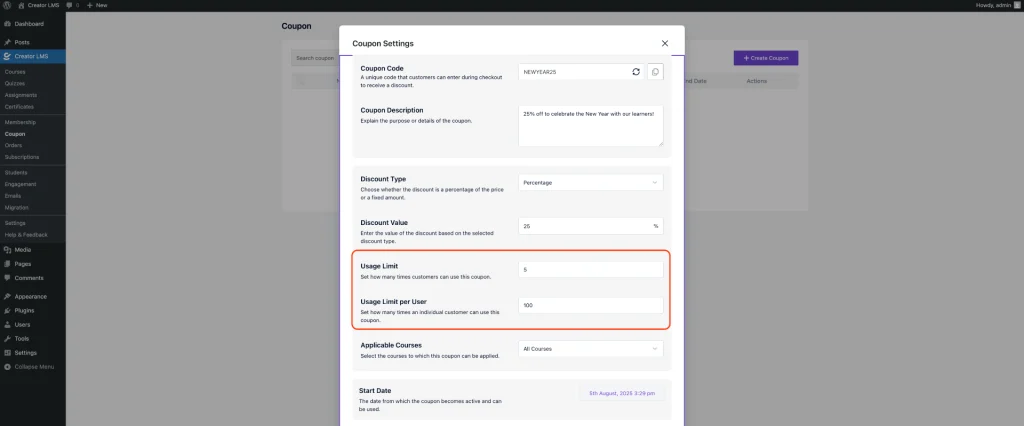Click the Discount Value field

[584, 226]
